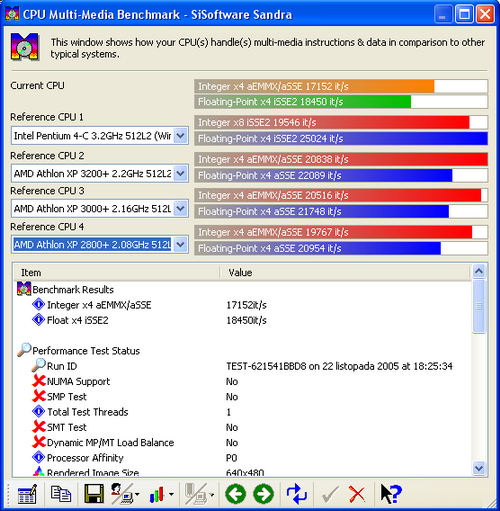
Task: Click the Benchmark Results row icon
Action: pos(24,289)
